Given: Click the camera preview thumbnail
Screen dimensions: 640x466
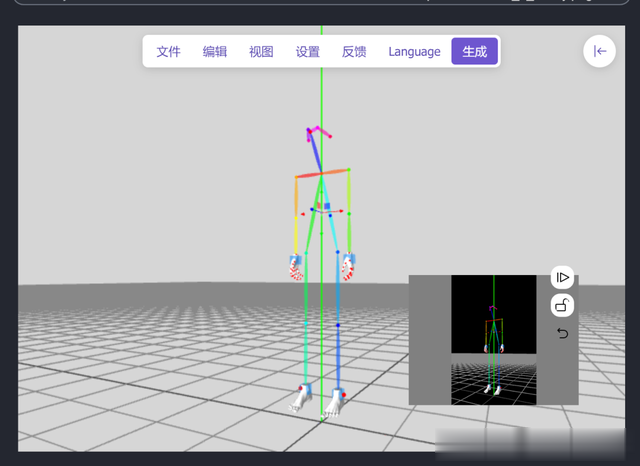Looking at the screenshot, I should coord(493,340).
